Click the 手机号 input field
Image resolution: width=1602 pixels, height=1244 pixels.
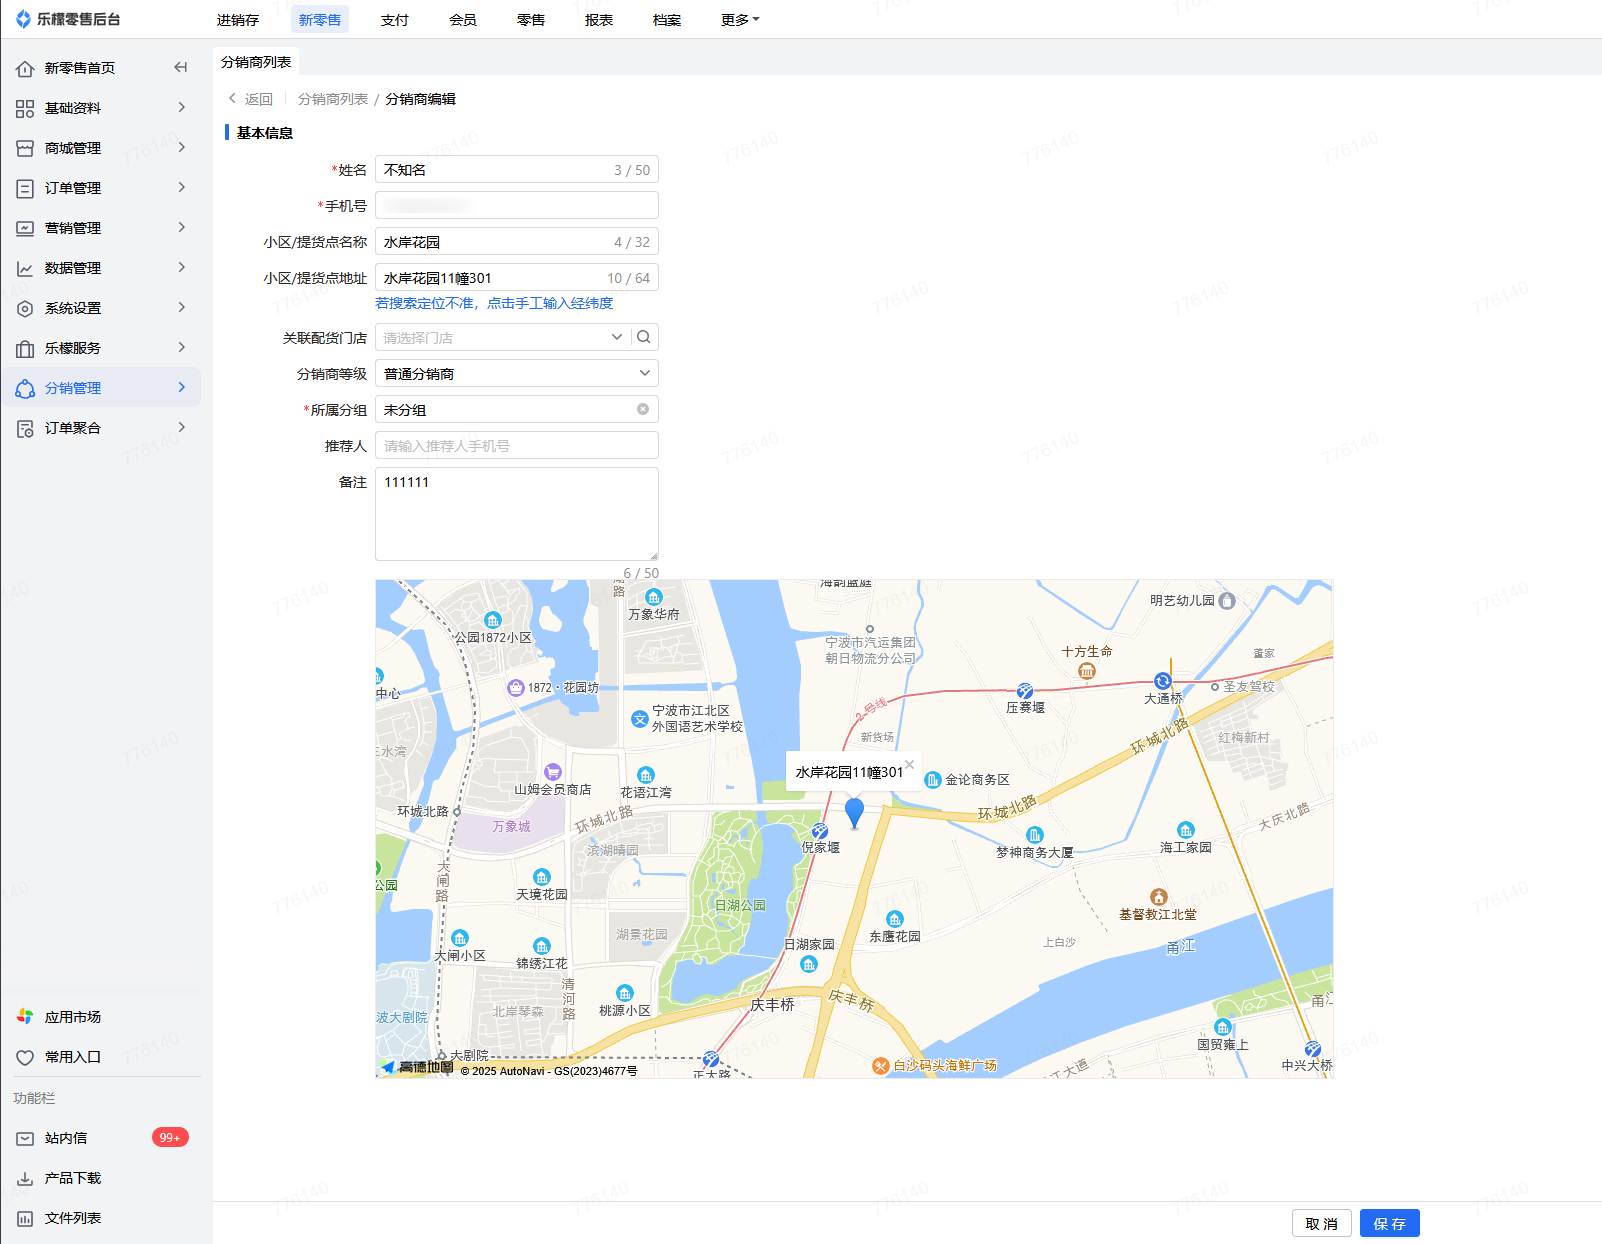517,205
